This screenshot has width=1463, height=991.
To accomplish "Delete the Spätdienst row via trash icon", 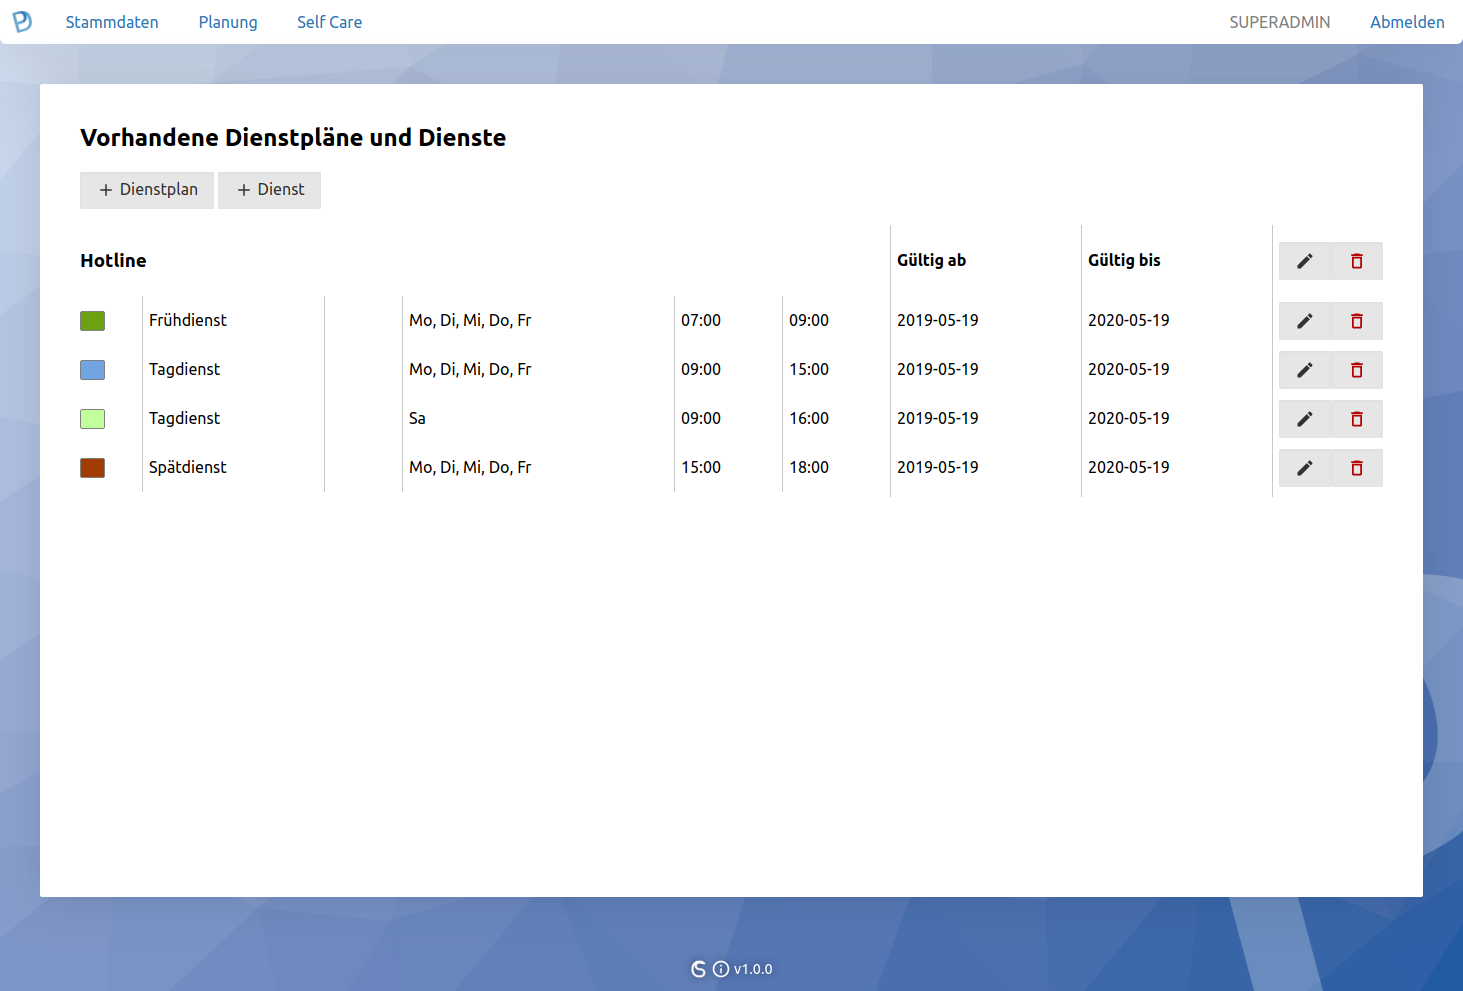I will point(1357,468).
